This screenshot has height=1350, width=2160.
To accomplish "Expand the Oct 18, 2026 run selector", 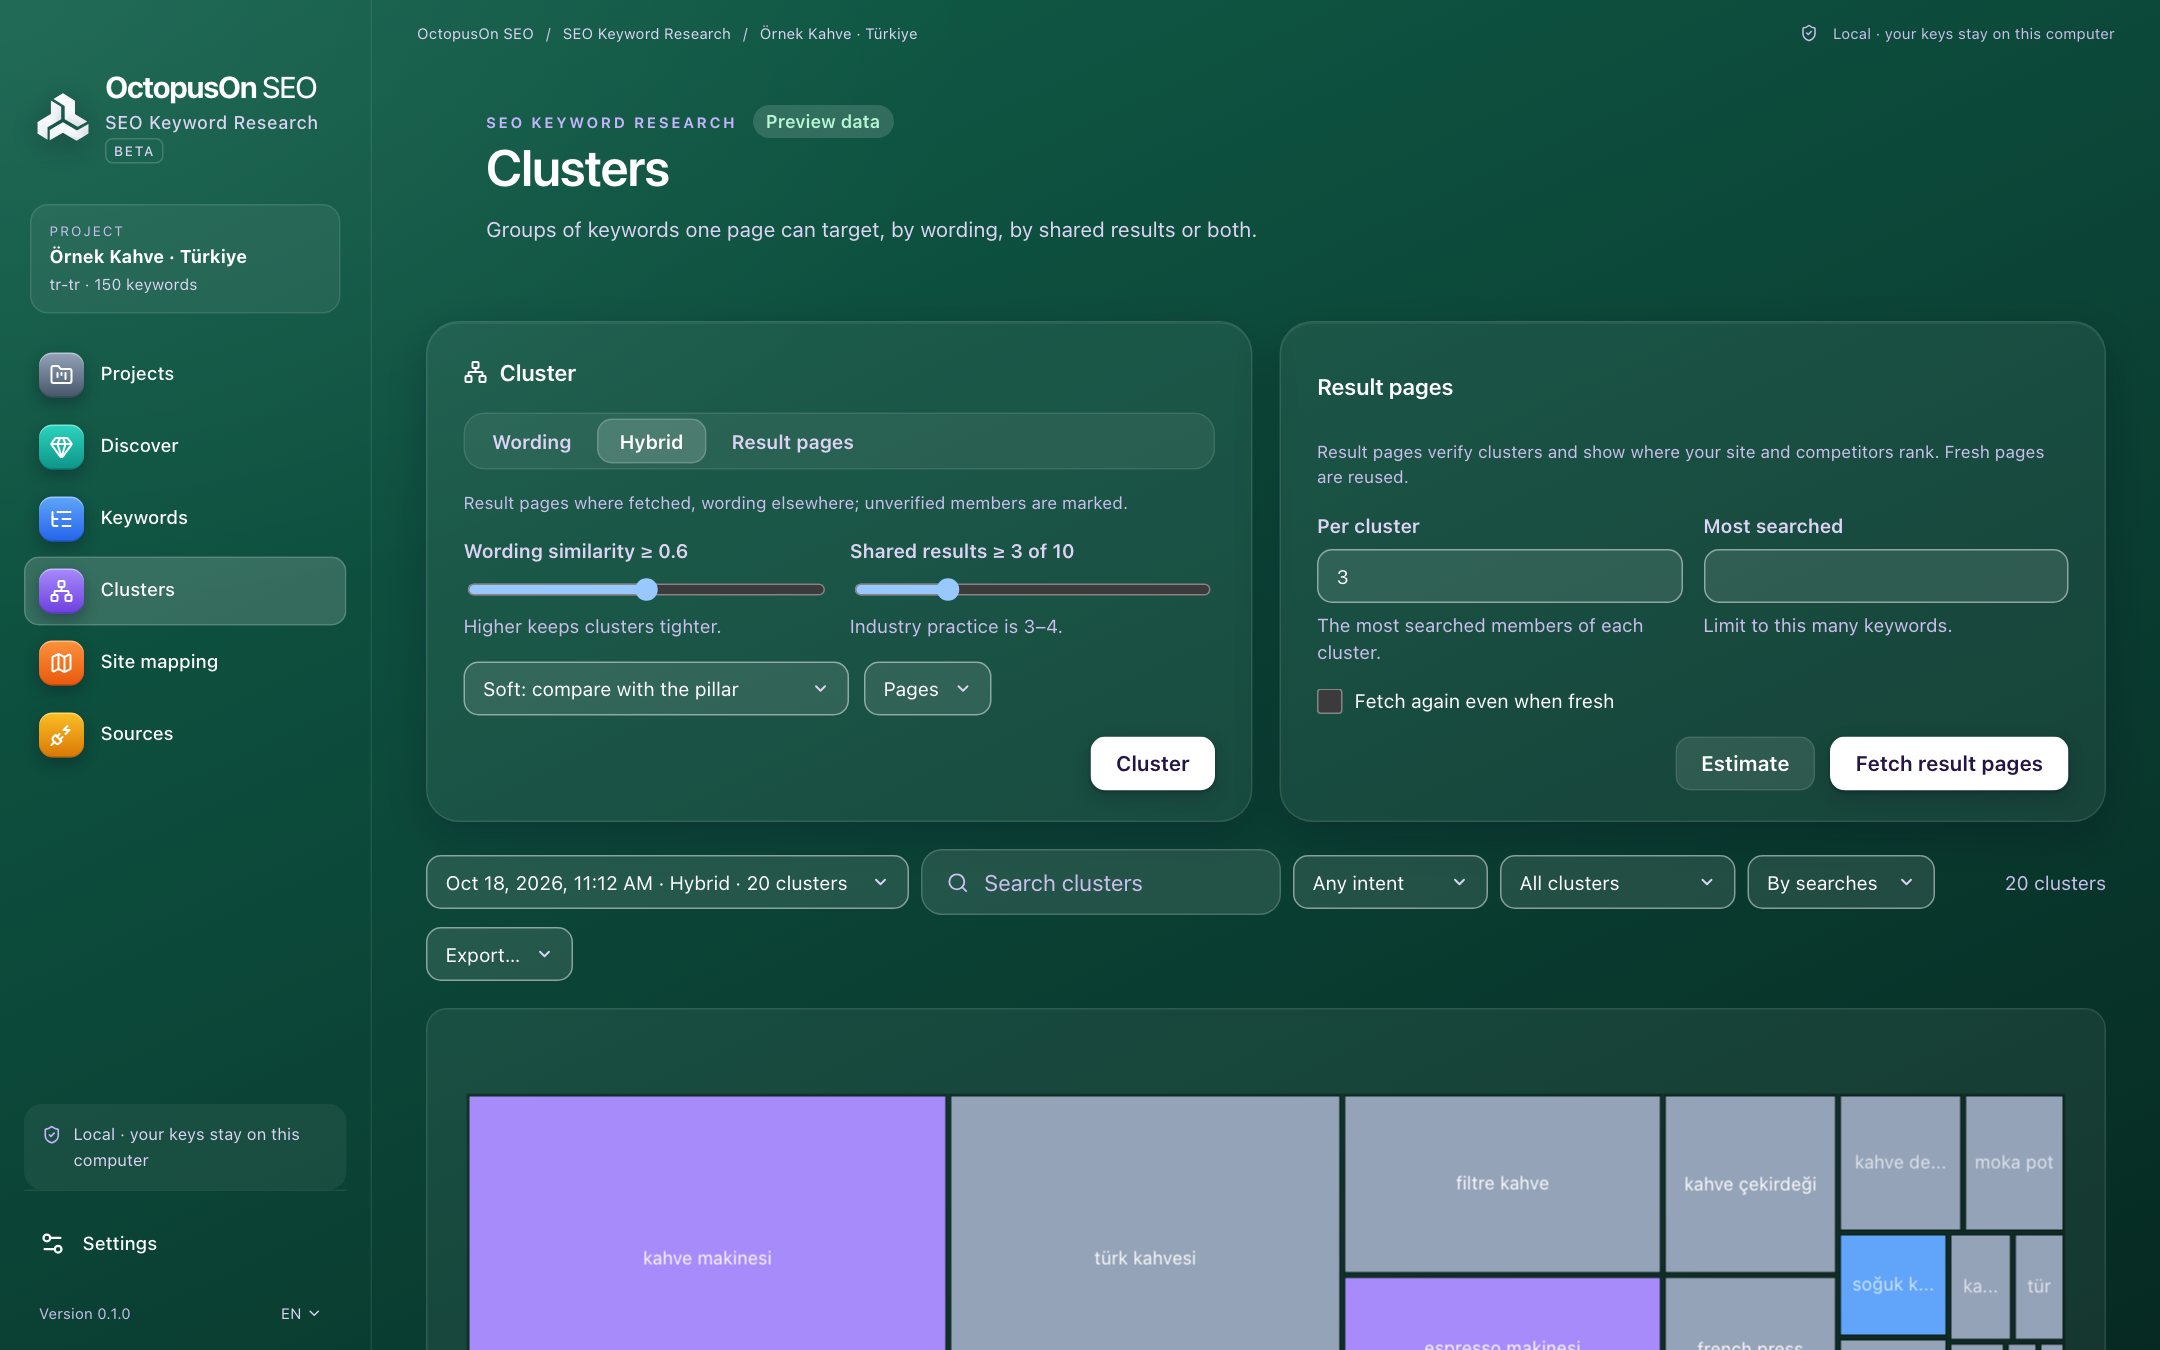I will 667,883.
